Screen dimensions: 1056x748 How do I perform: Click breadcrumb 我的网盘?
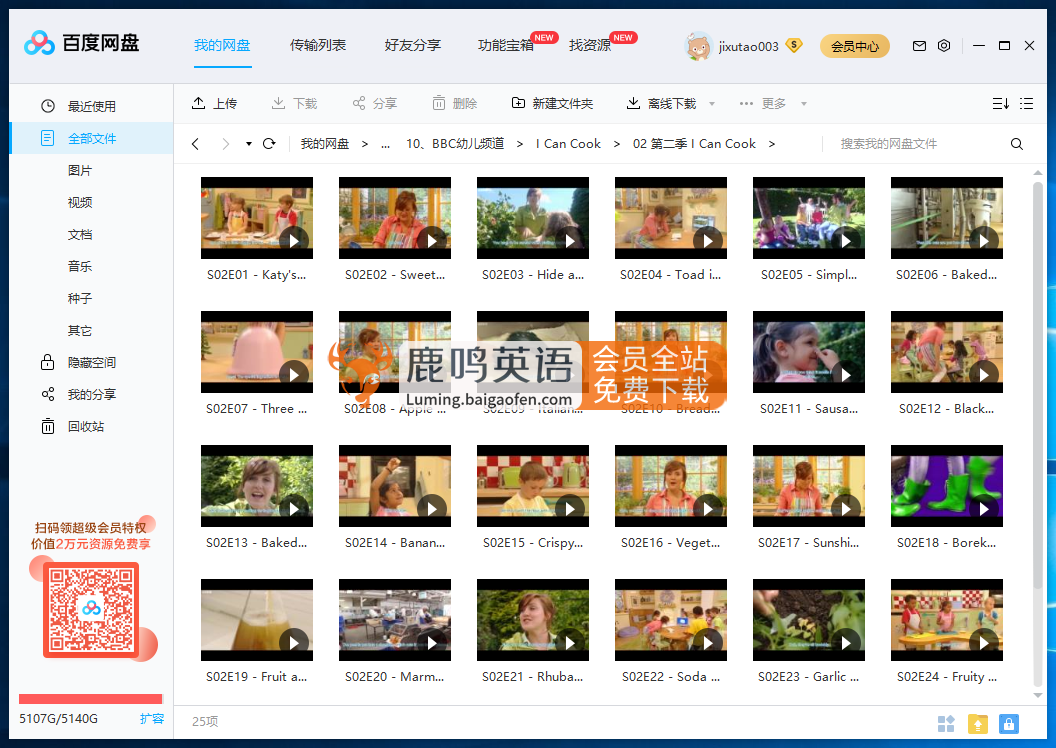click(x=325, y=143)
